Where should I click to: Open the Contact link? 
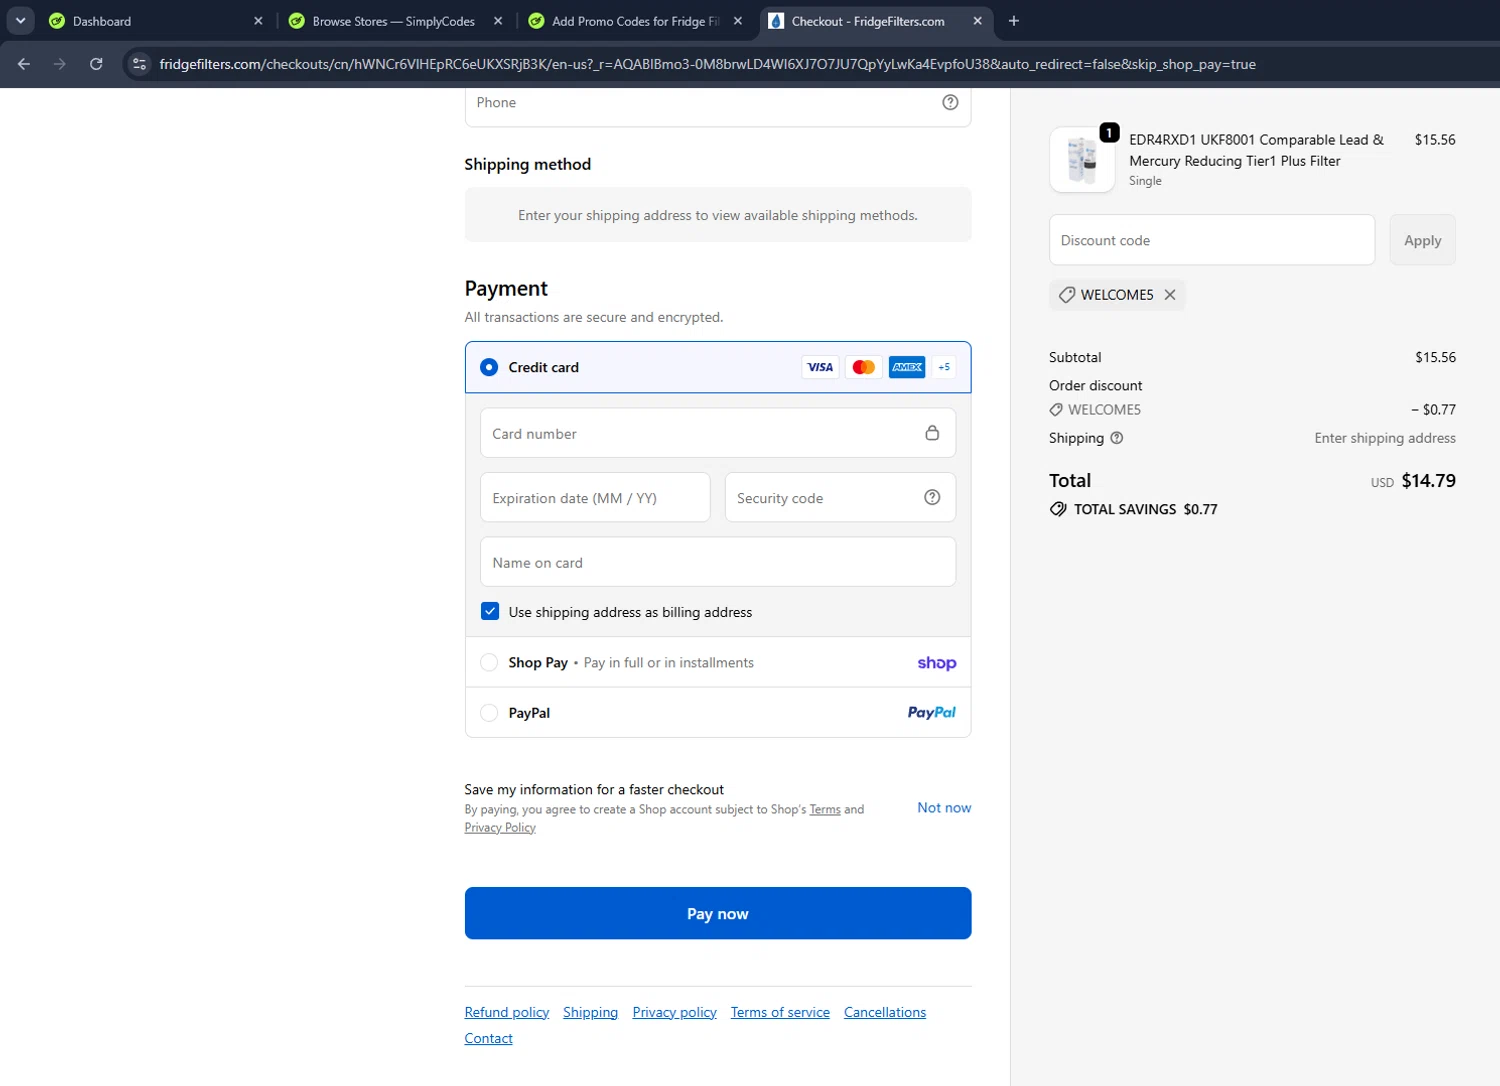(x=488, y=1038)
